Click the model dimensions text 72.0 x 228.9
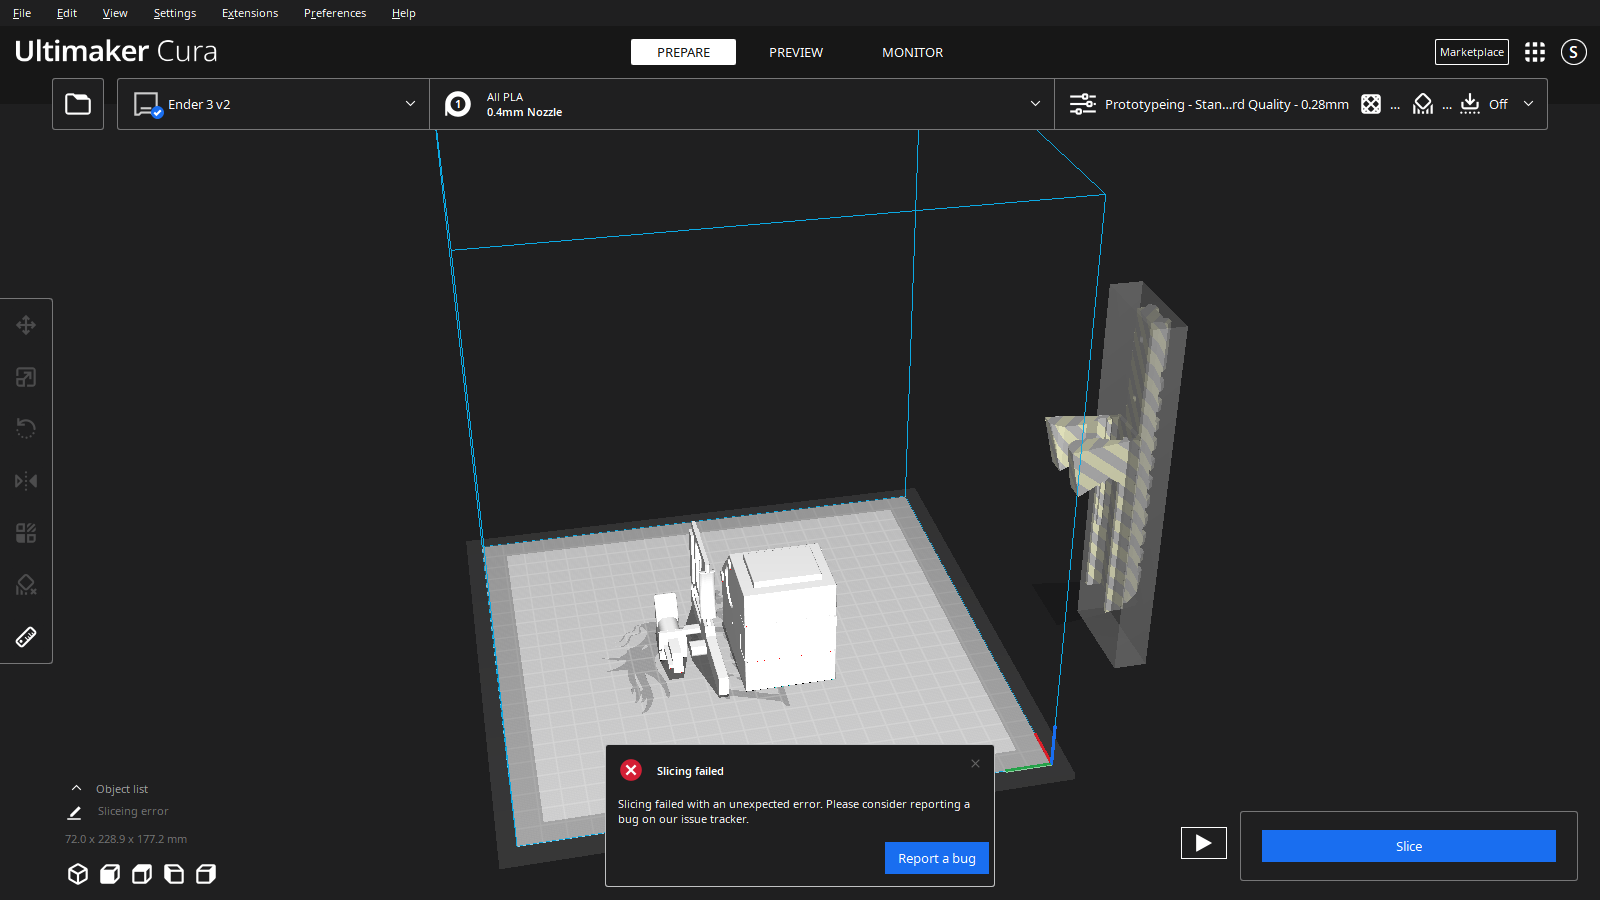Viewport: 1600px width, 900px height. [x=126, y=839]
